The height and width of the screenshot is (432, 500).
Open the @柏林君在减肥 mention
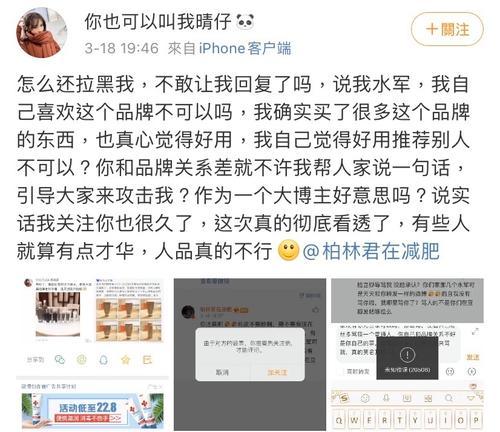point(371,251)
